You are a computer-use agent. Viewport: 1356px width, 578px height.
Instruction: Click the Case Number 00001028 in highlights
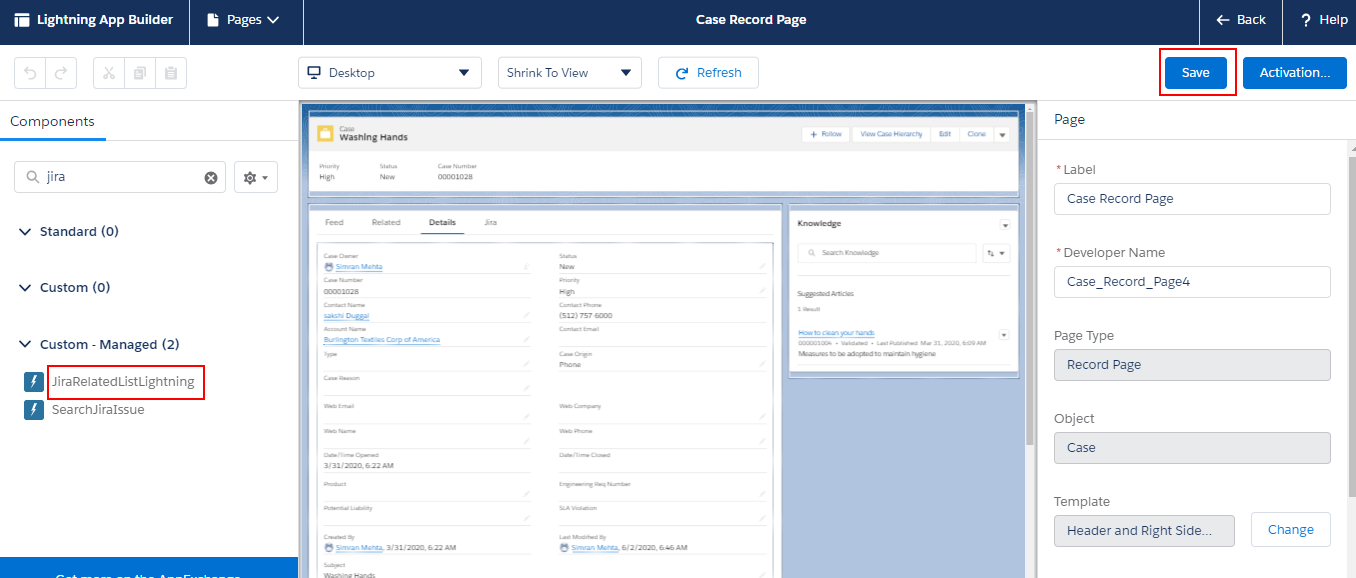point(455,177)
